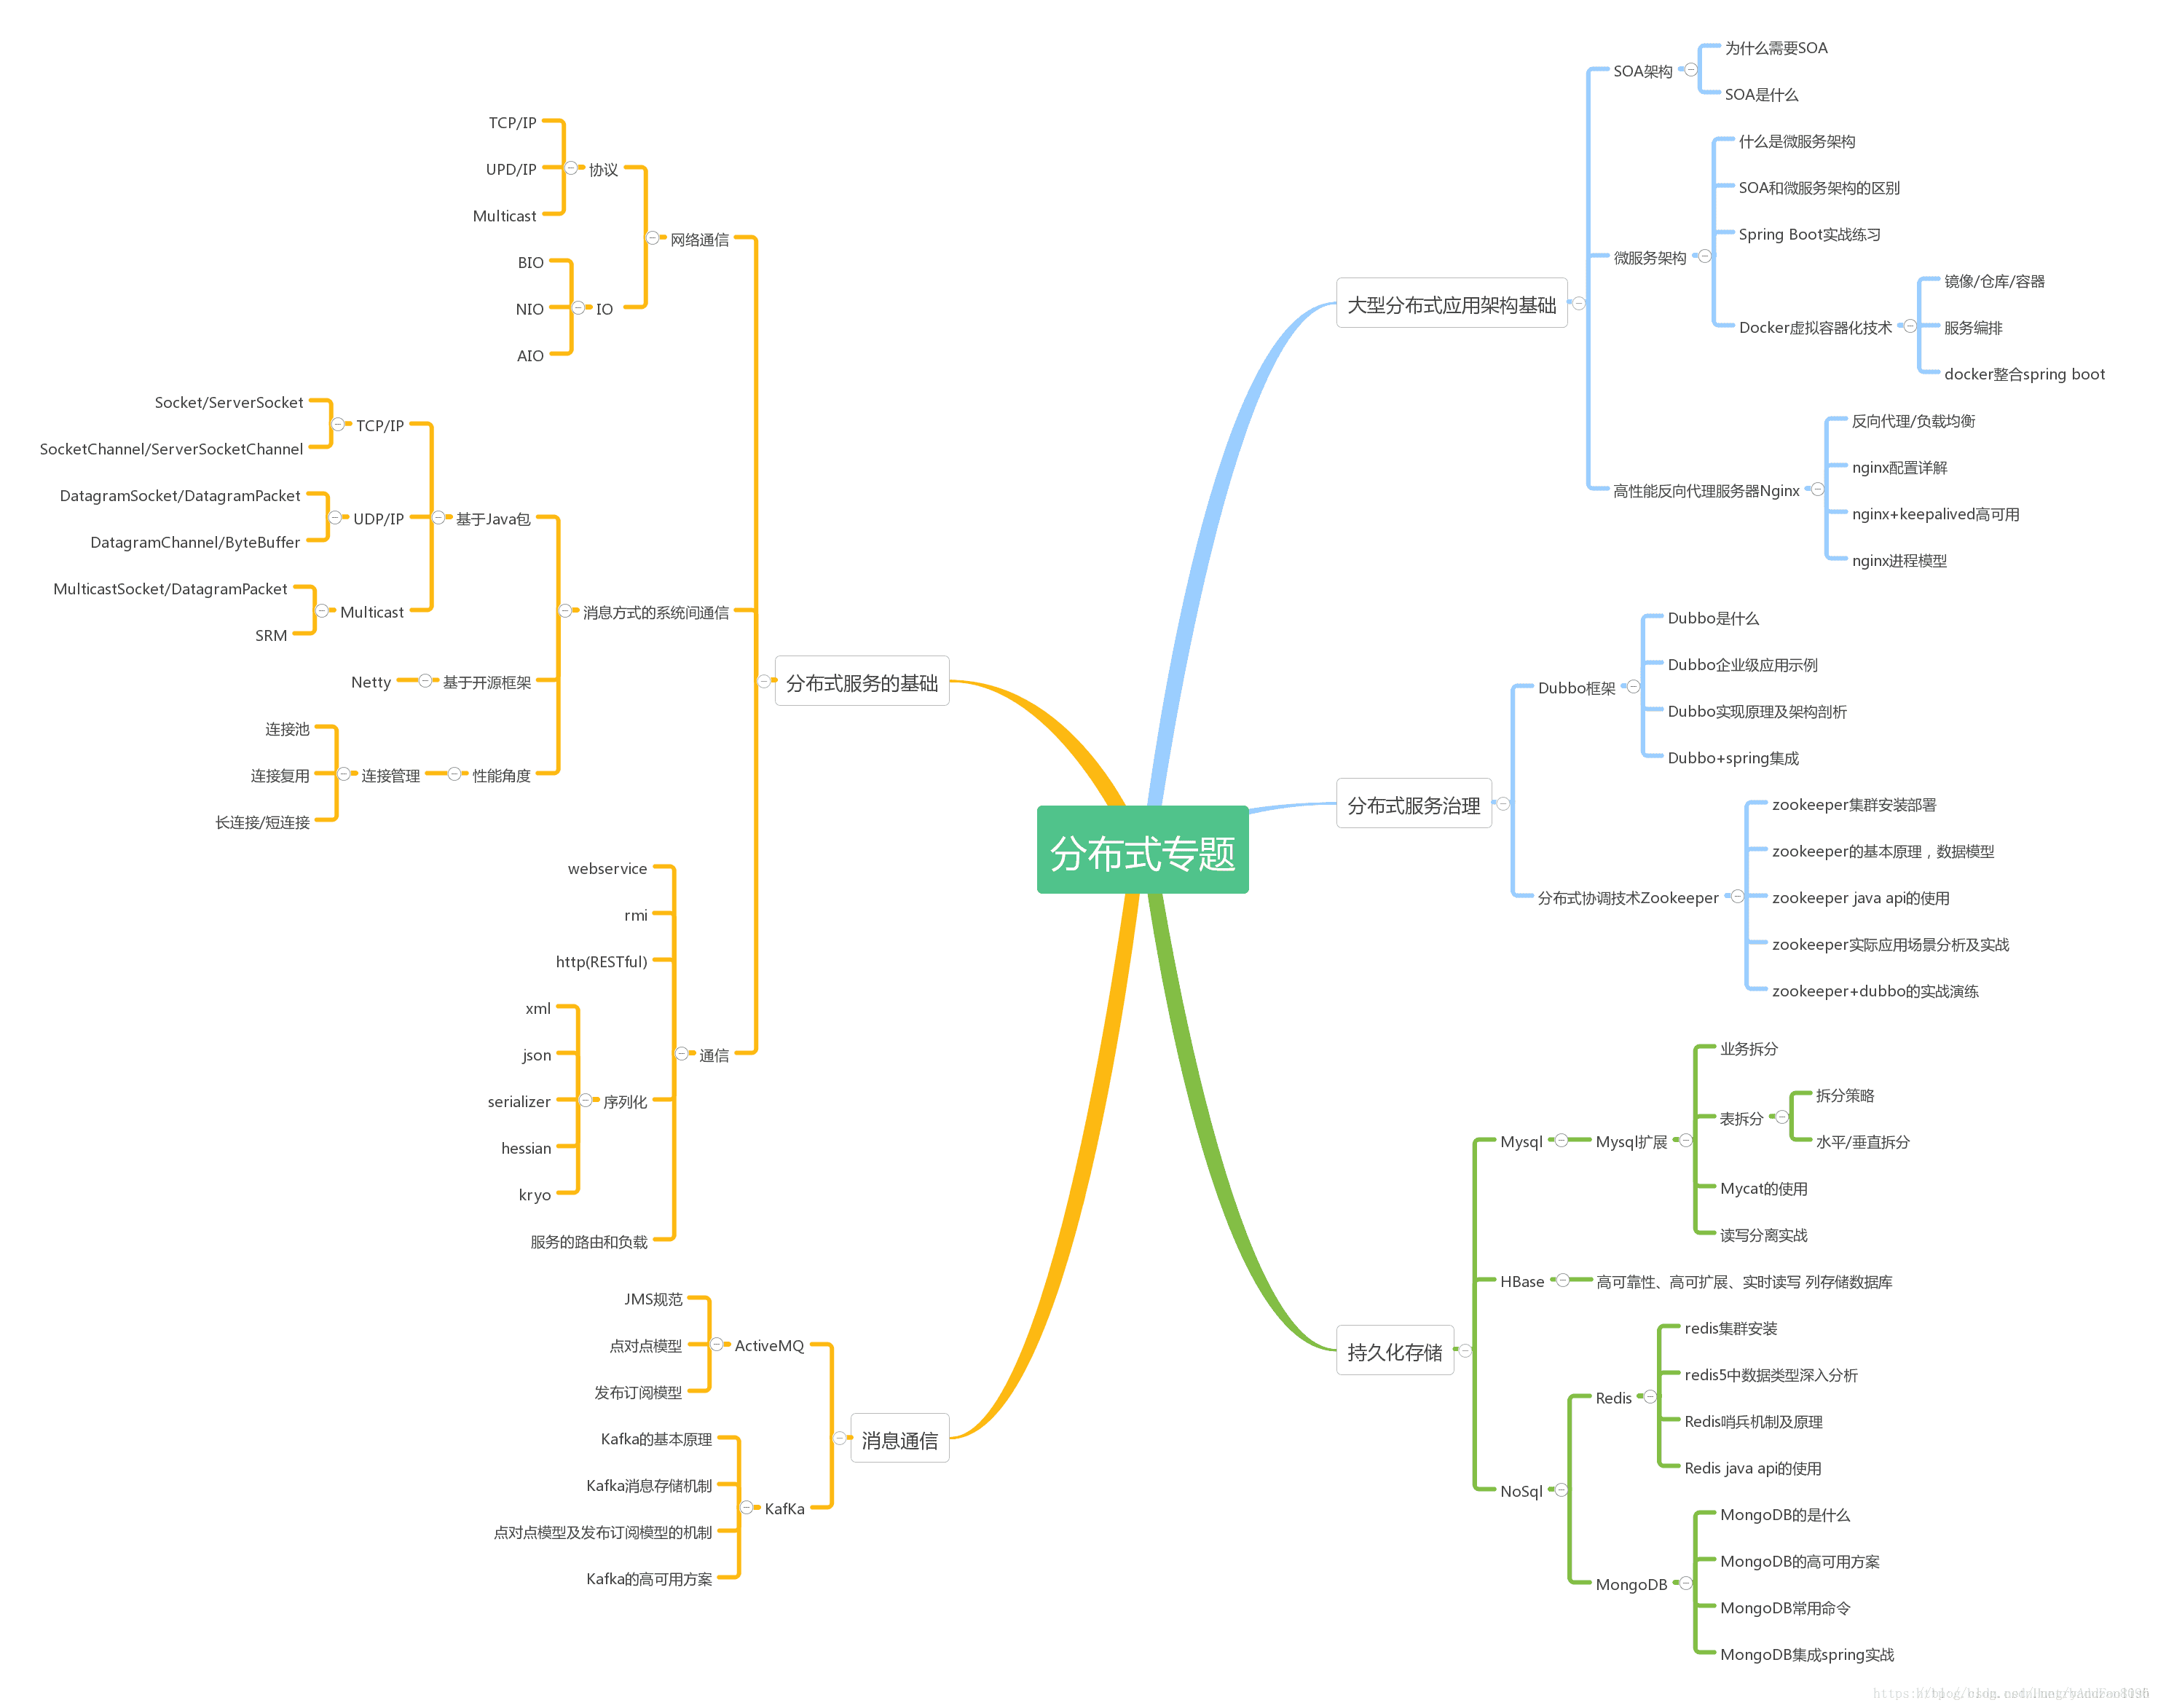
Task: Collapse the Mysql扩展 node toggle
Action: [1686, 1140]
